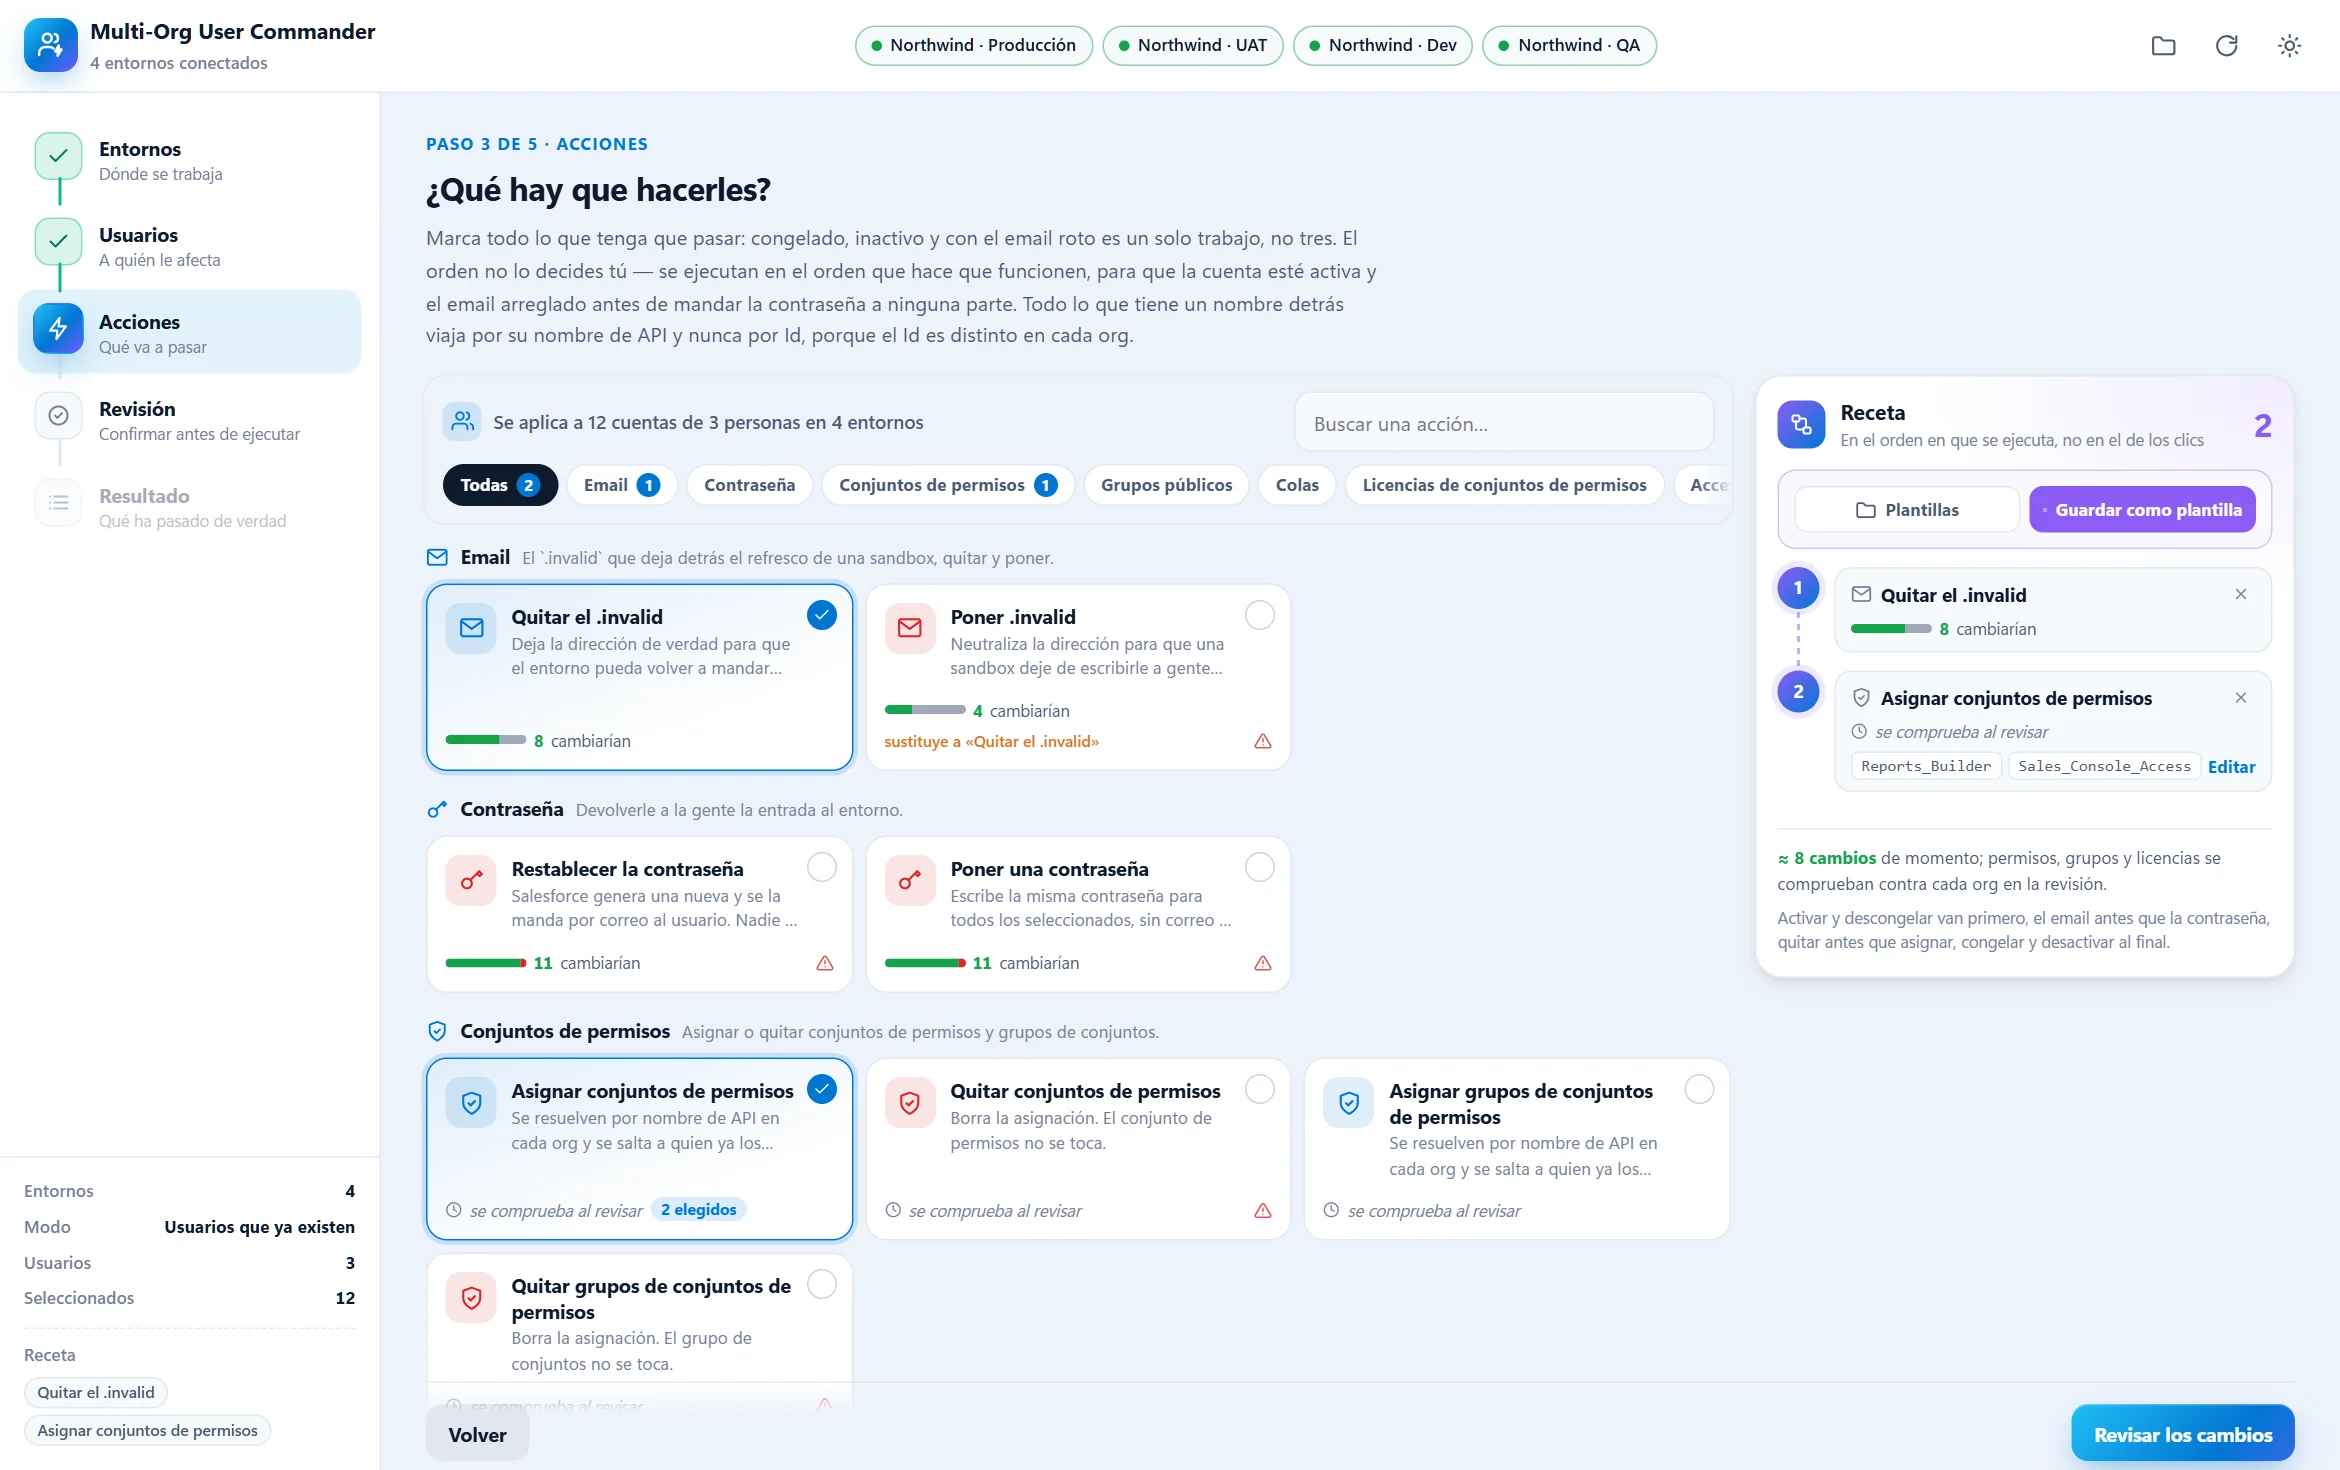Click the warning triangle on Restablecer la contraseña card
This screenshot has width=2340, height=1470.
click(x=825, y=963)
